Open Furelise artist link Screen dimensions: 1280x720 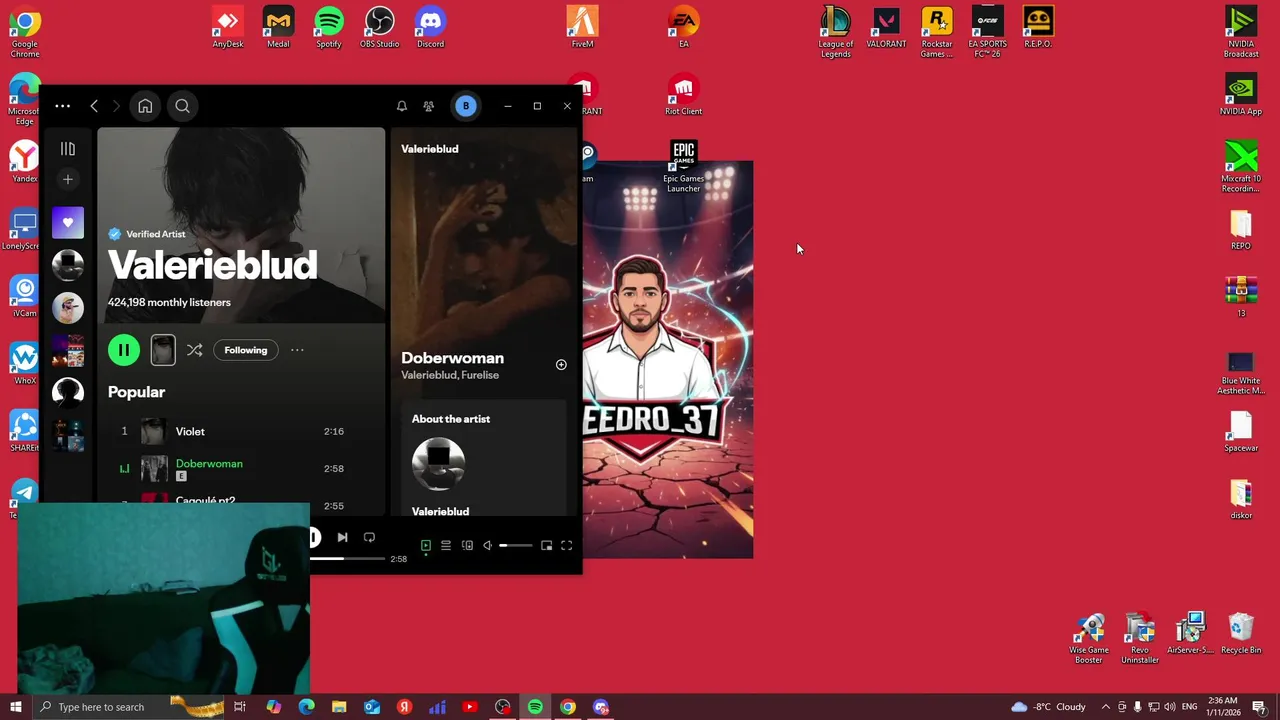coord(480,375)
